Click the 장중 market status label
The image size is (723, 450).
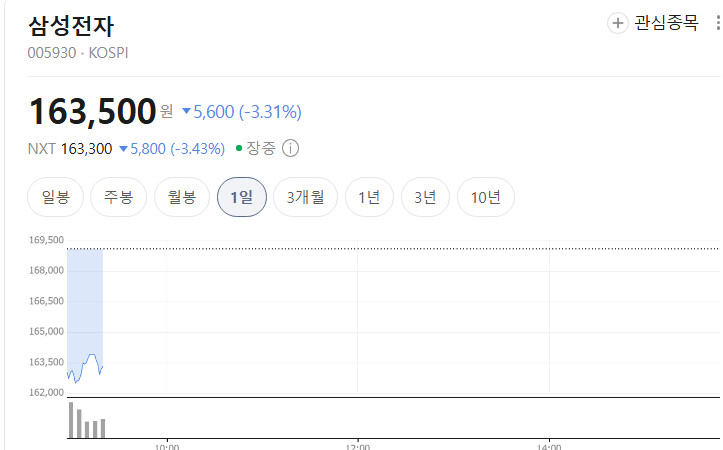coord(261,148)
